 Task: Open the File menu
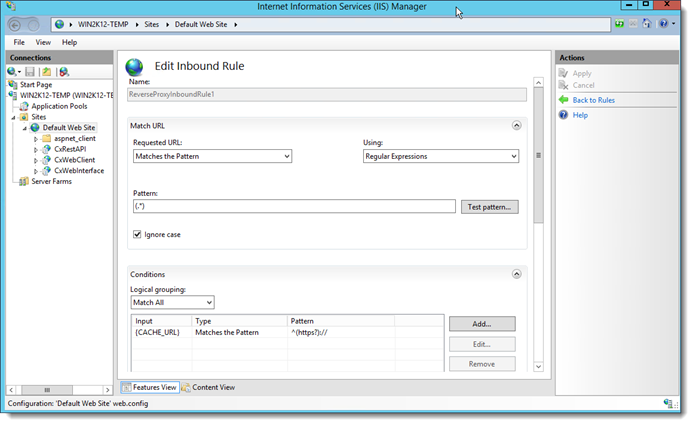pos(19,42)
